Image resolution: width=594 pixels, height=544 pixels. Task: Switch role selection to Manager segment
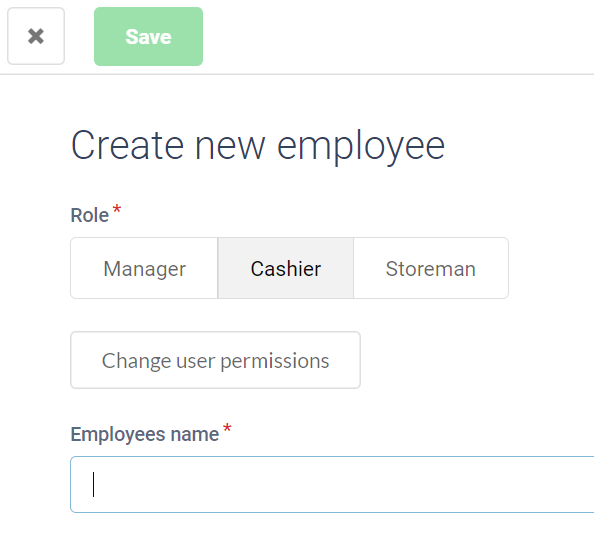(144, 268)
